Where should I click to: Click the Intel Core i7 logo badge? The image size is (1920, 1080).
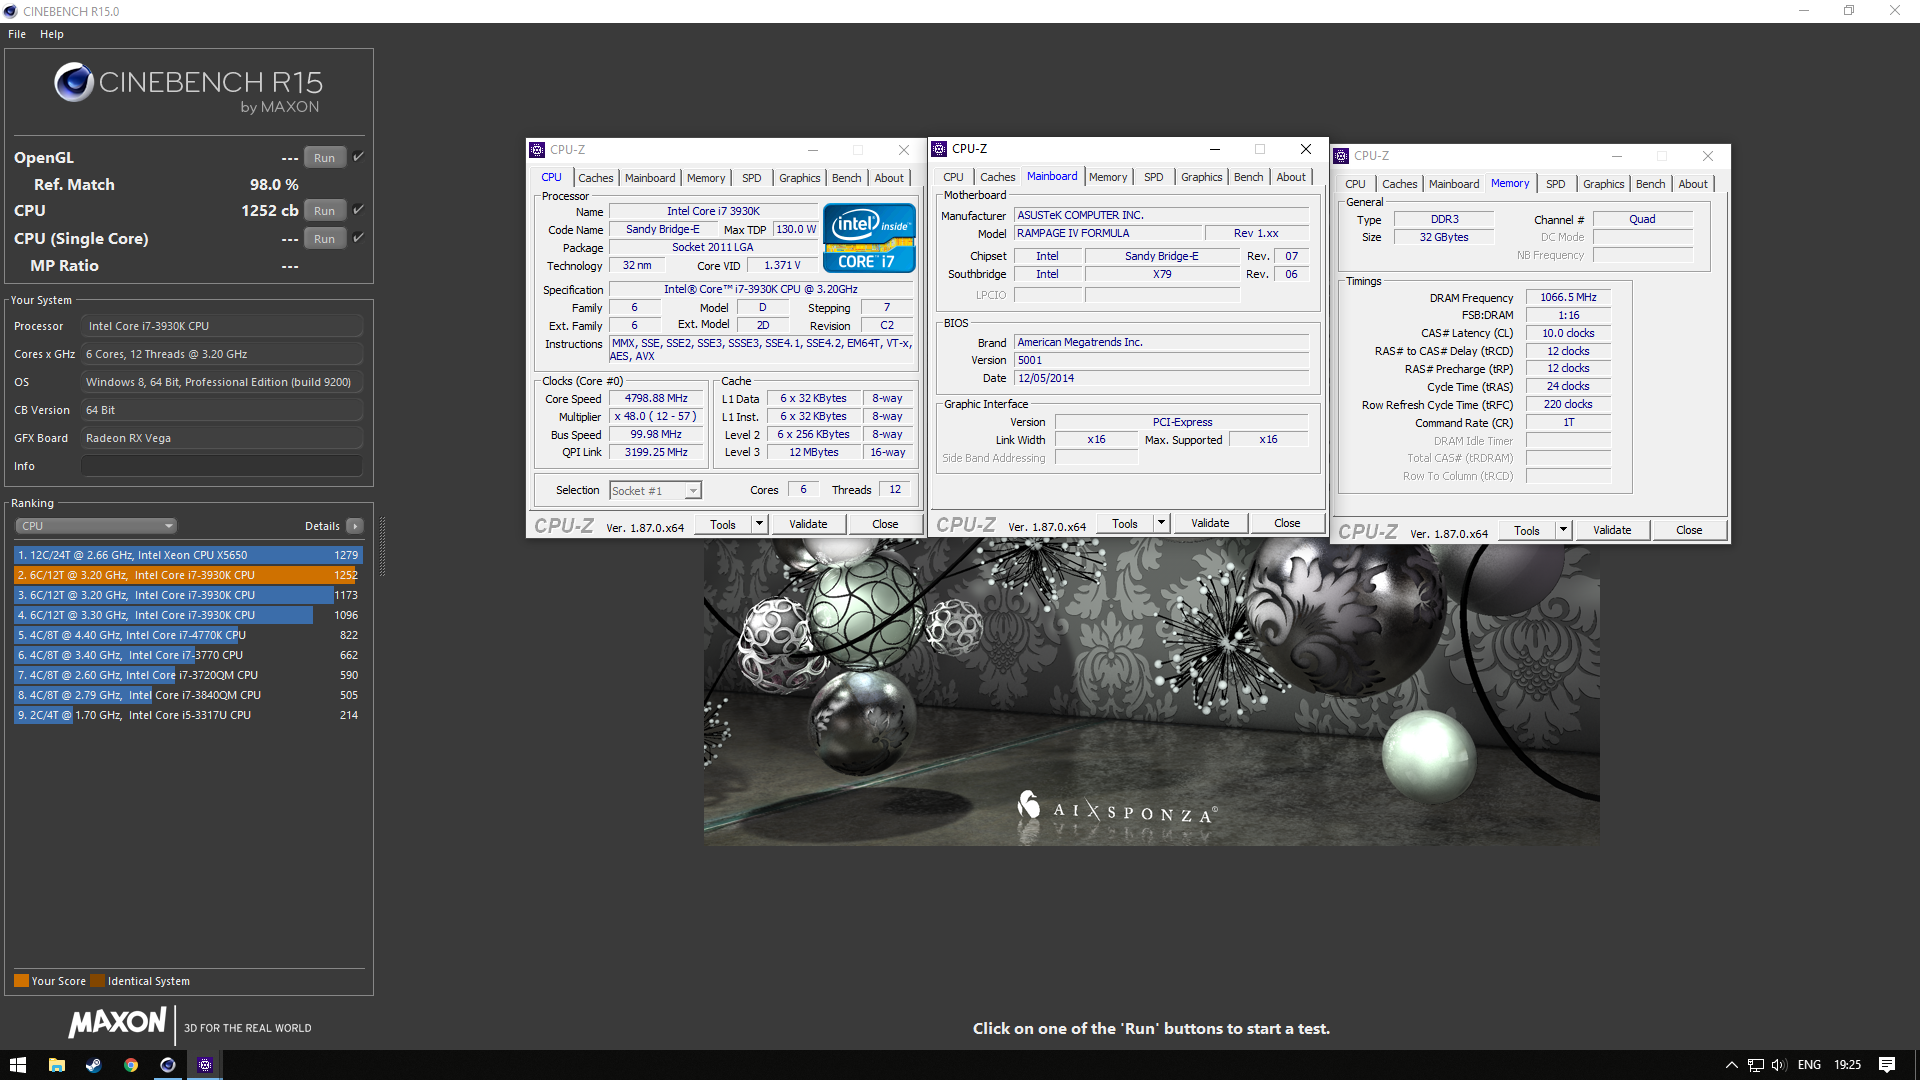[869, 238]
